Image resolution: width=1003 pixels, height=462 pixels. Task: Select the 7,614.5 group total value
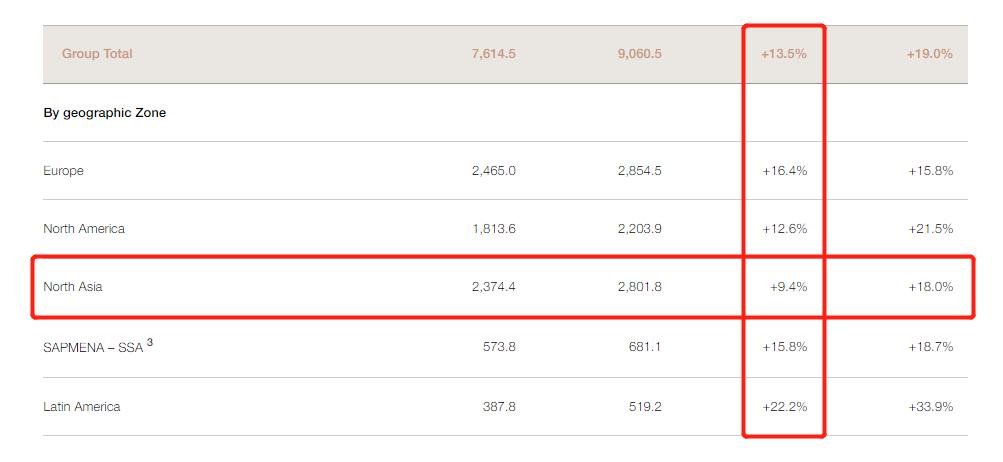pos(494,54)
